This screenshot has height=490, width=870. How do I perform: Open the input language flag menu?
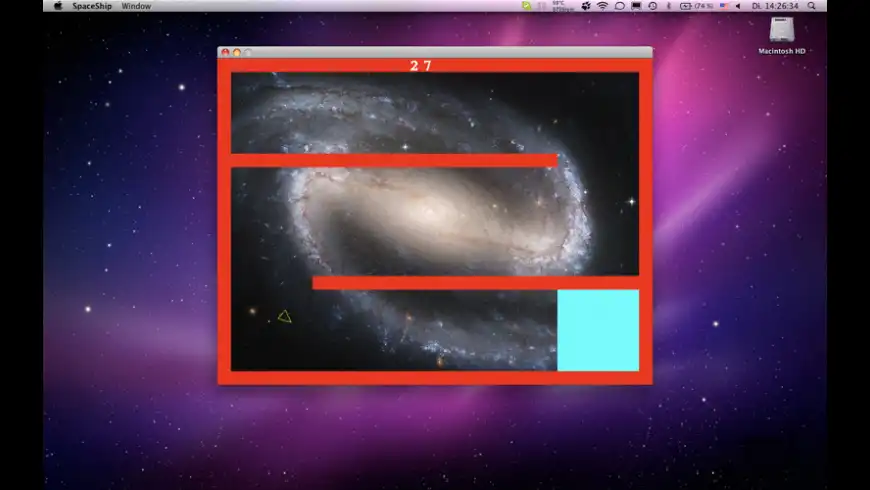coord(724,6)
